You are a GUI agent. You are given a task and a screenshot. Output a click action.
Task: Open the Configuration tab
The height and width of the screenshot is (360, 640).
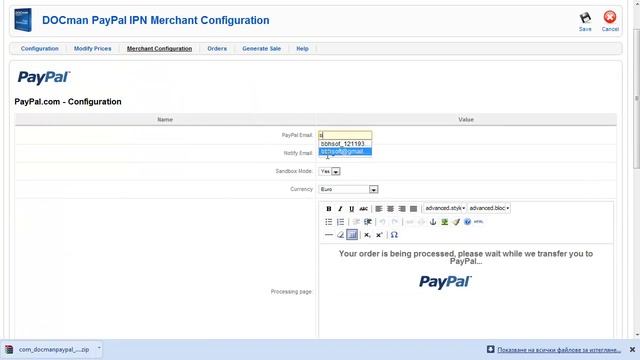tap(40, 49)
